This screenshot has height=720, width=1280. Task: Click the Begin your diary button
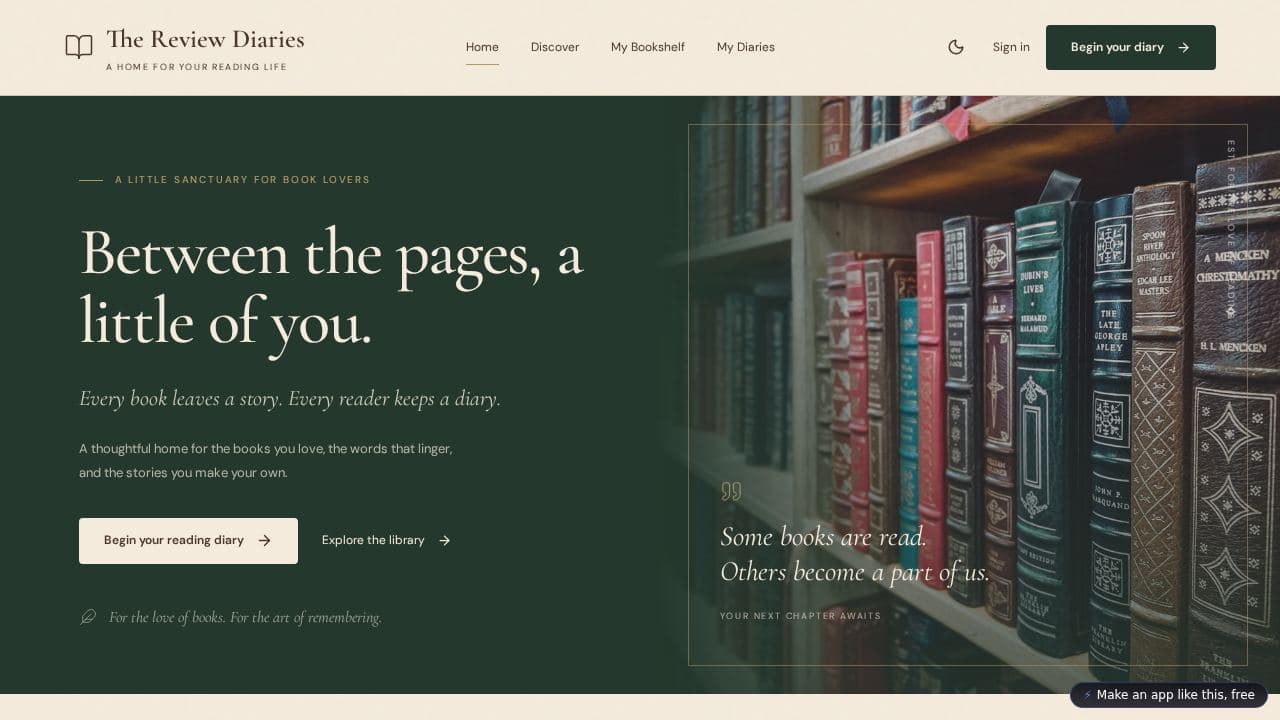pos(1131,47)
